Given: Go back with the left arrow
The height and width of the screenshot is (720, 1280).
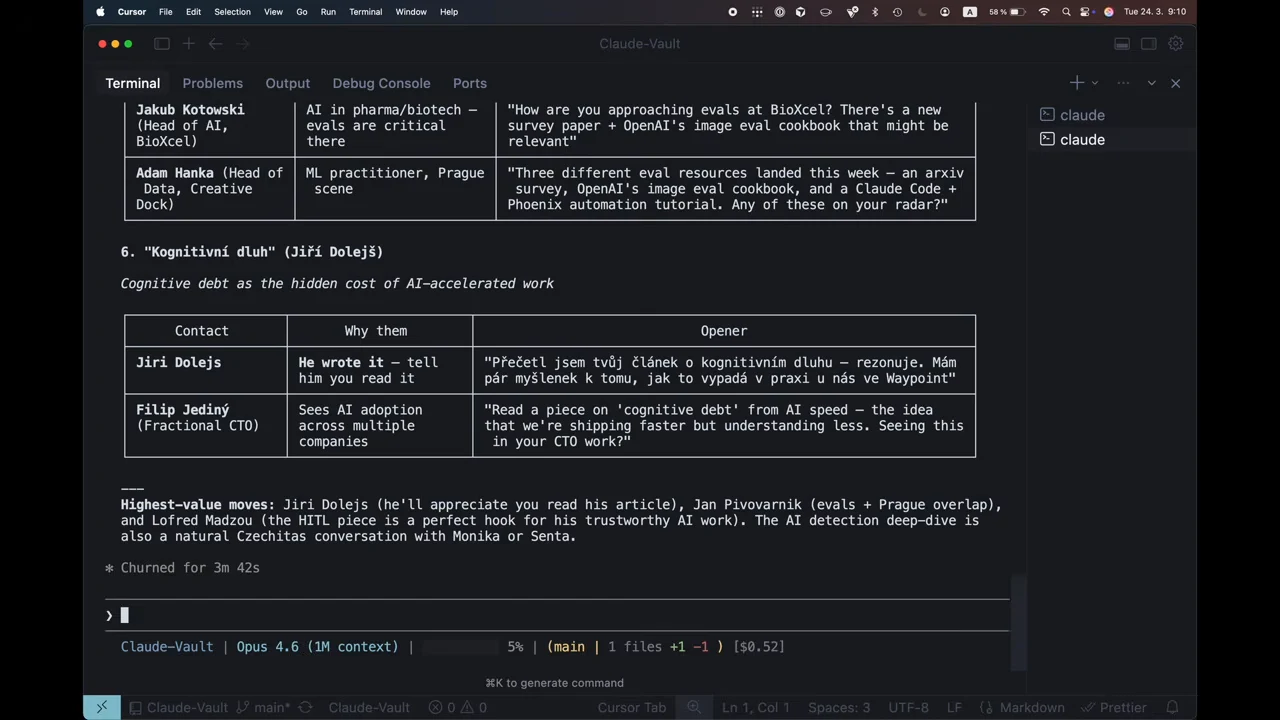Looking at the screenshot, I should coord(215,44).
